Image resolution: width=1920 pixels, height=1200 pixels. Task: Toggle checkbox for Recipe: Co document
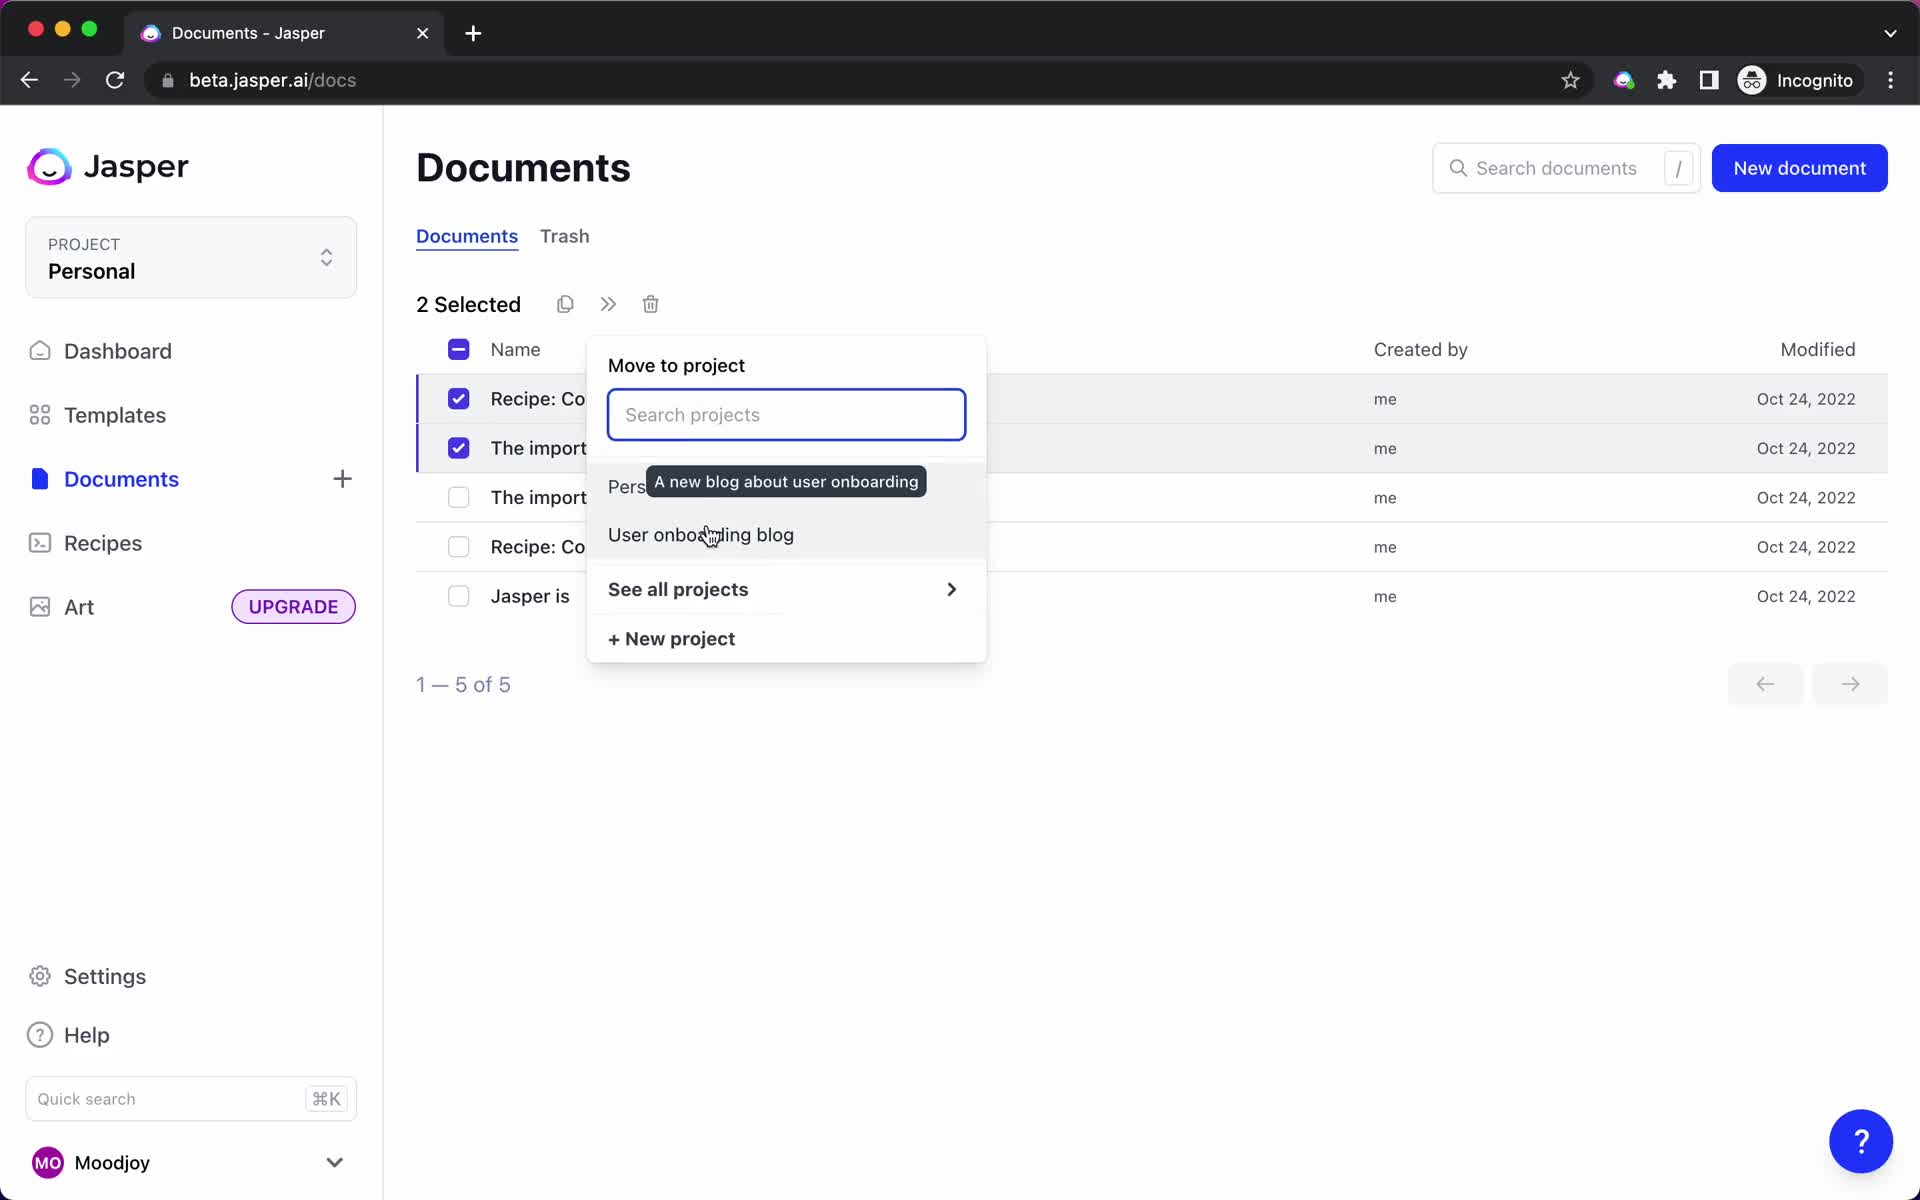coord(458,398)
